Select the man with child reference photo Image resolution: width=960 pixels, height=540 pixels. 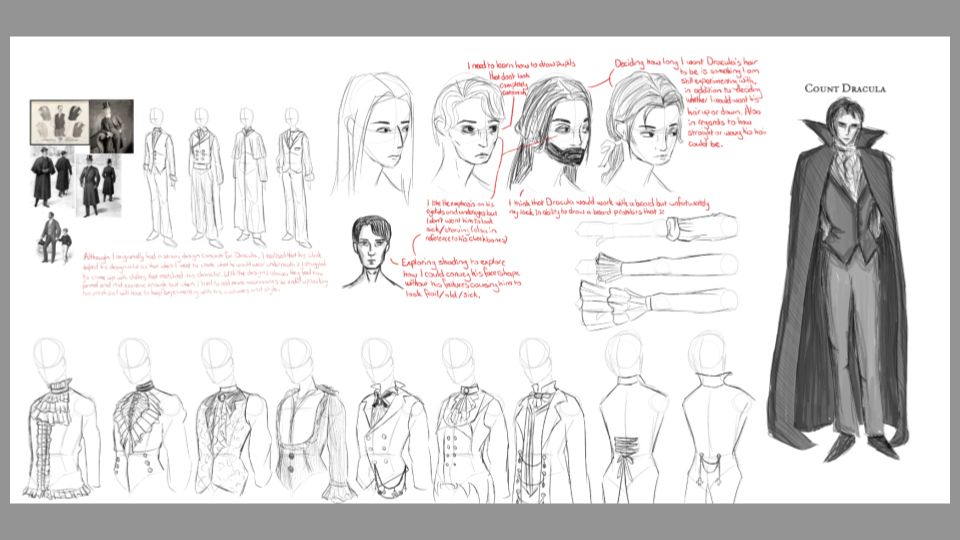coord(55,238)
